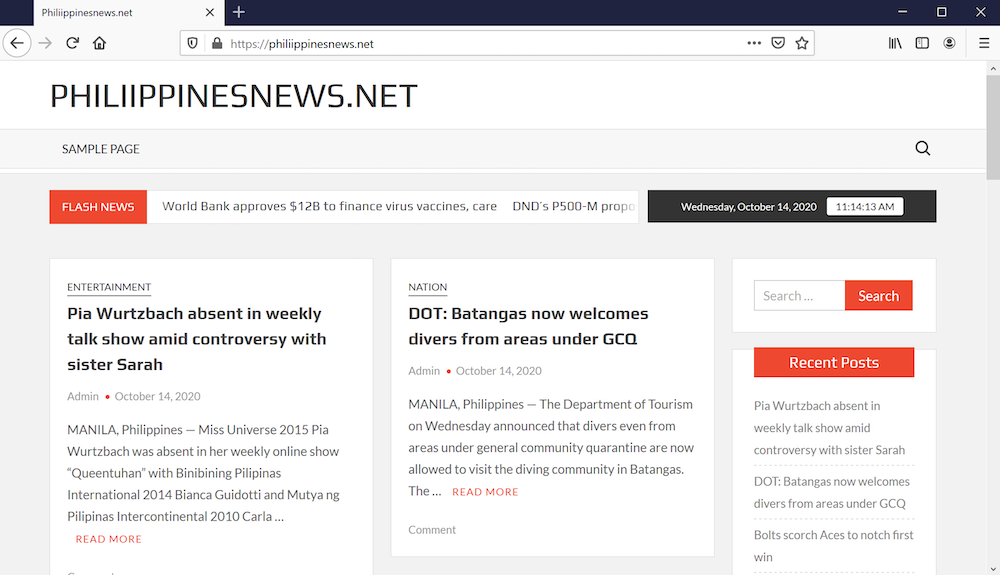Screen dimensions: 1000x575
Task: Open the Entertainment category link
Action: click(109, 288)
